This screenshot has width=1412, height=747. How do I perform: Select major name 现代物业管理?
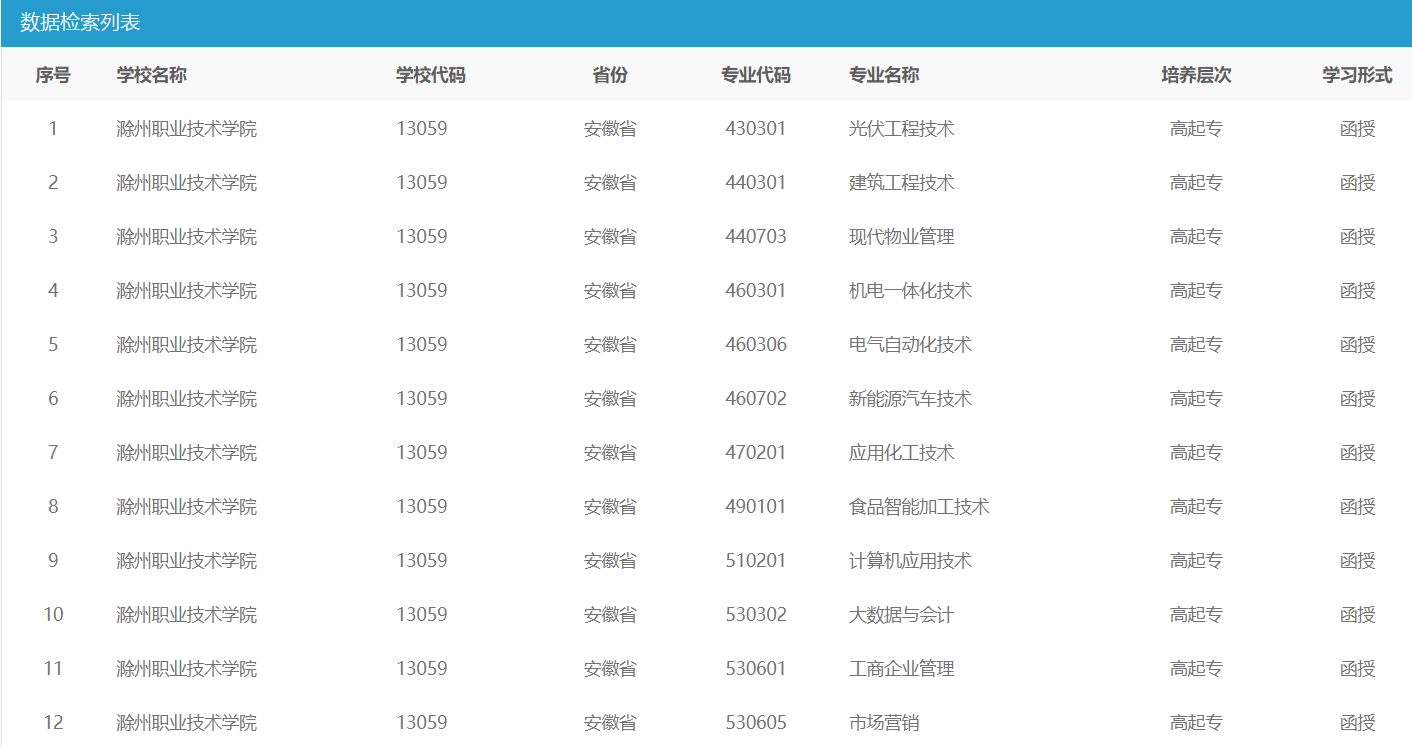point(902,237)
